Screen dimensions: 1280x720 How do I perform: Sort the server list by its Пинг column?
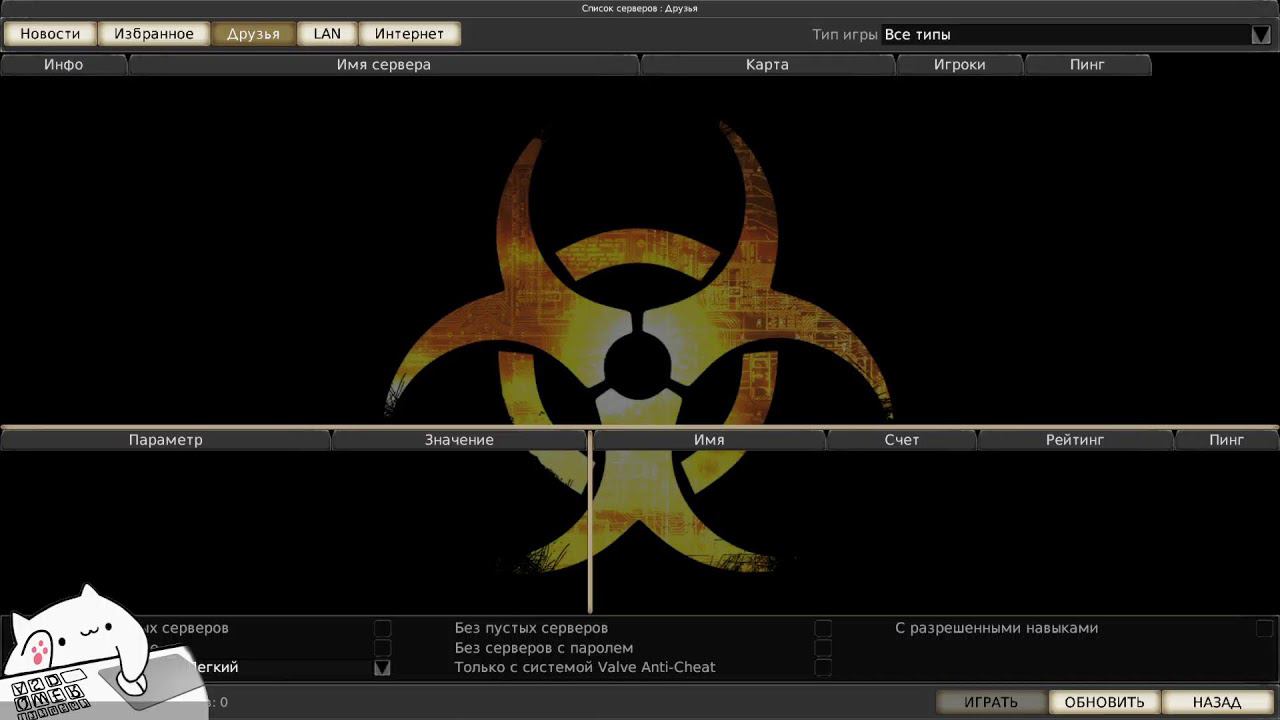coord(1088,65)
